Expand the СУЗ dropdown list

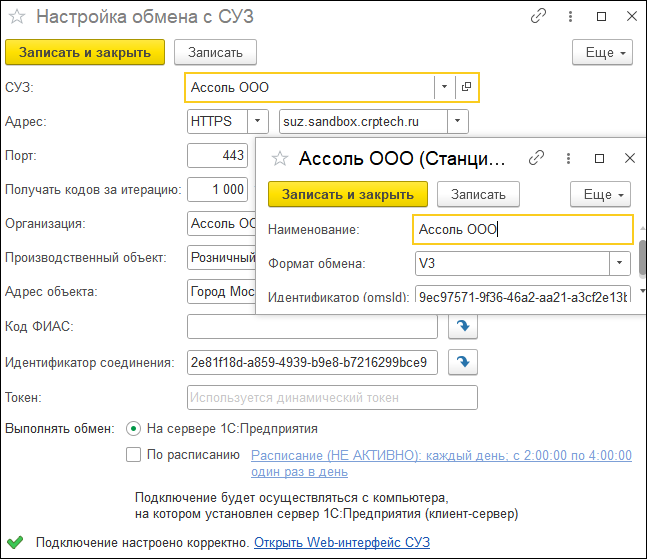[x=444, y=87]
